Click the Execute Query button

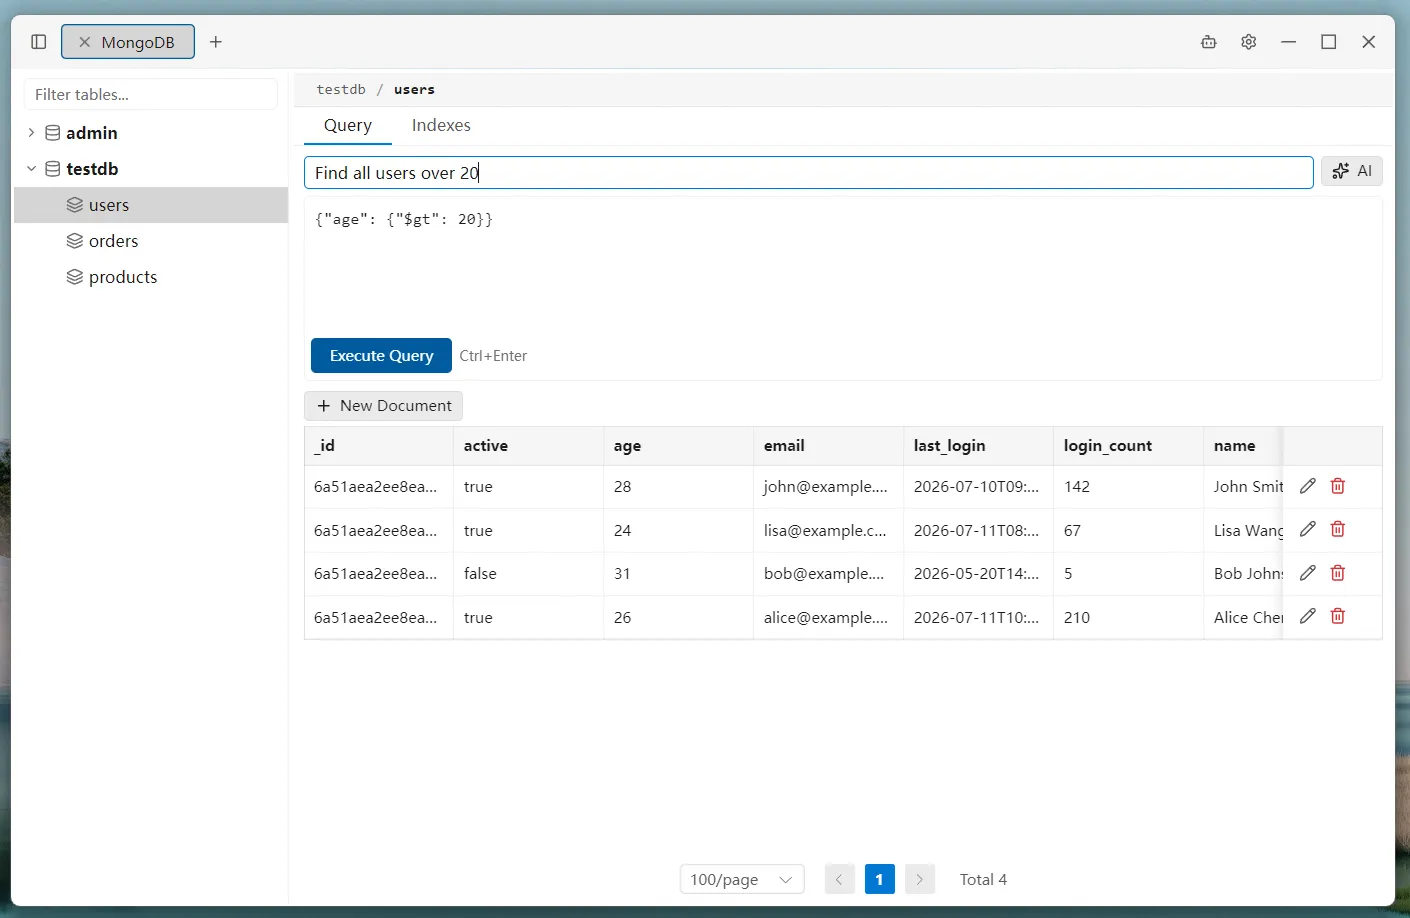point(381,355)
